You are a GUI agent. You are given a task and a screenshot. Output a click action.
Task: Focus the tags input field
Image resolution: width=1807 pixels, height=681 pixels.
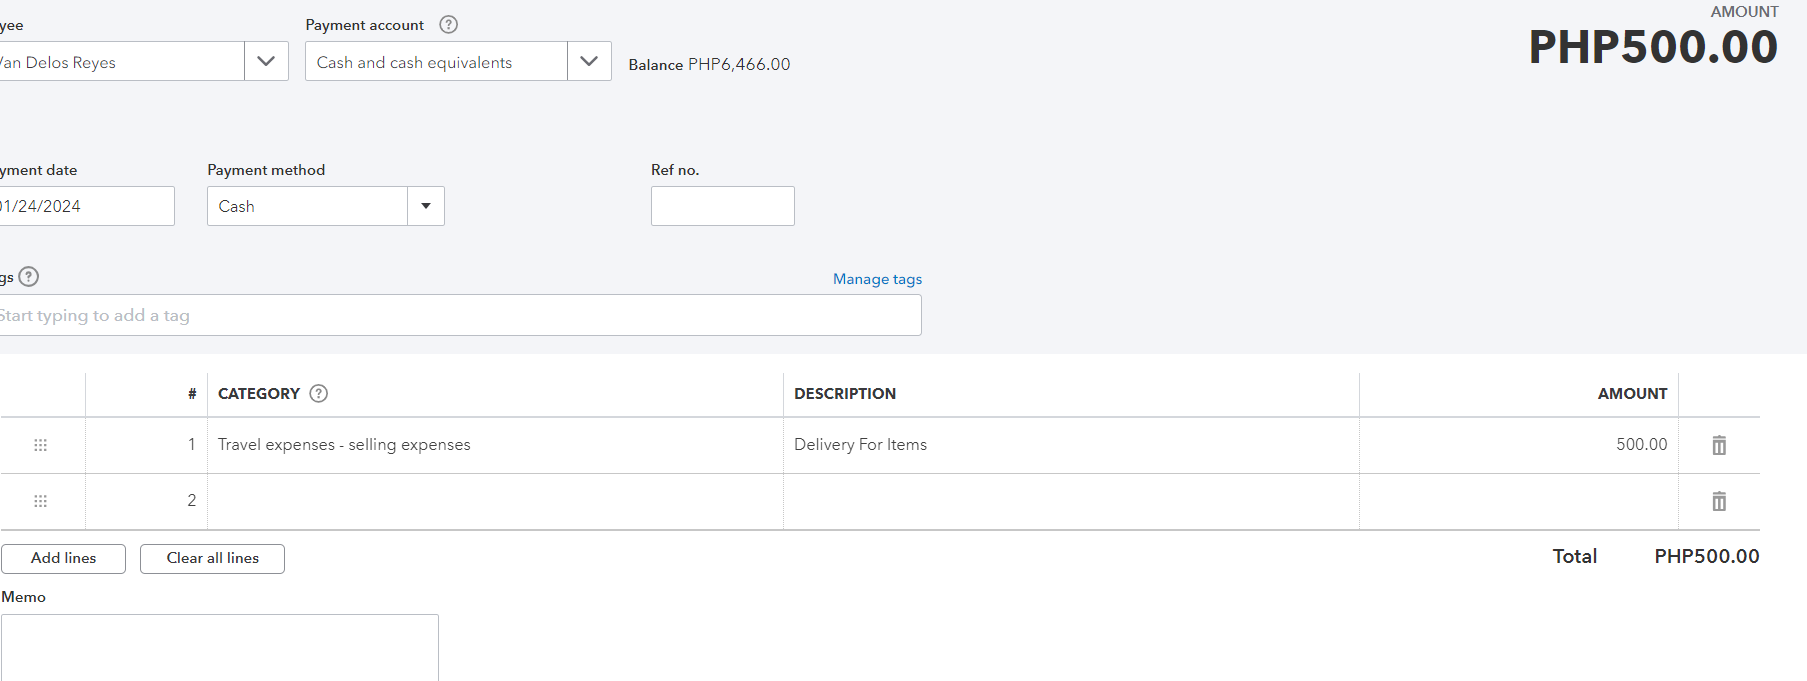(460, 315)
